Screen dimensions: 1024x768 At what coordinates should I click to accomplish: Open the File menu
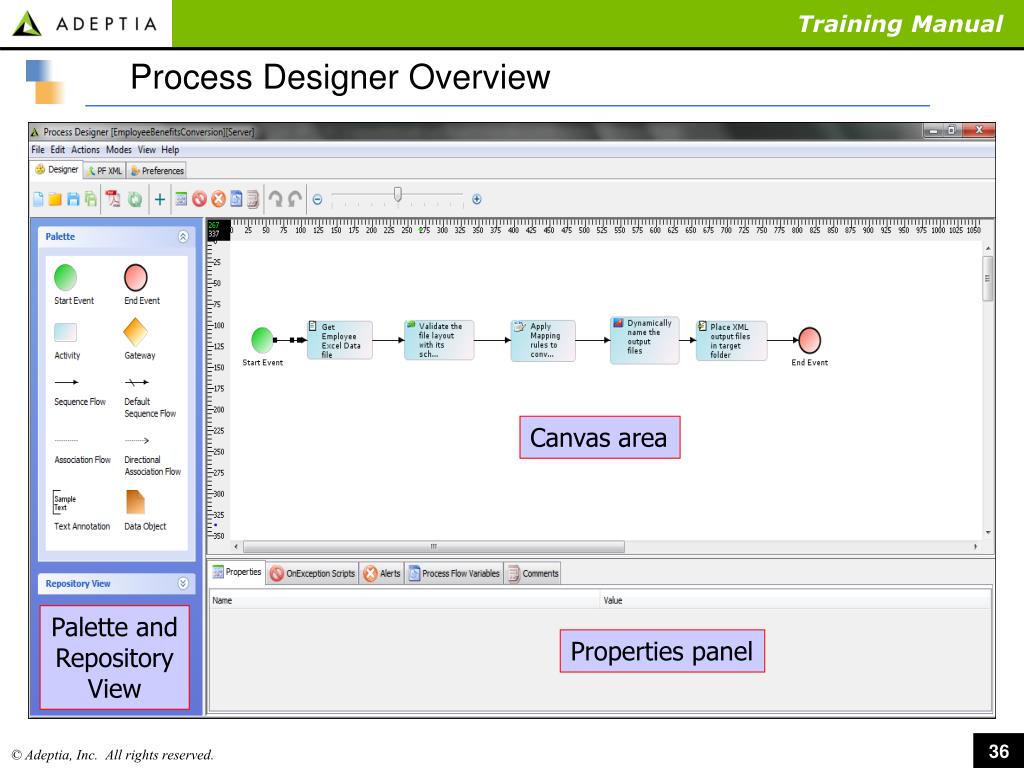coord(38,150)
